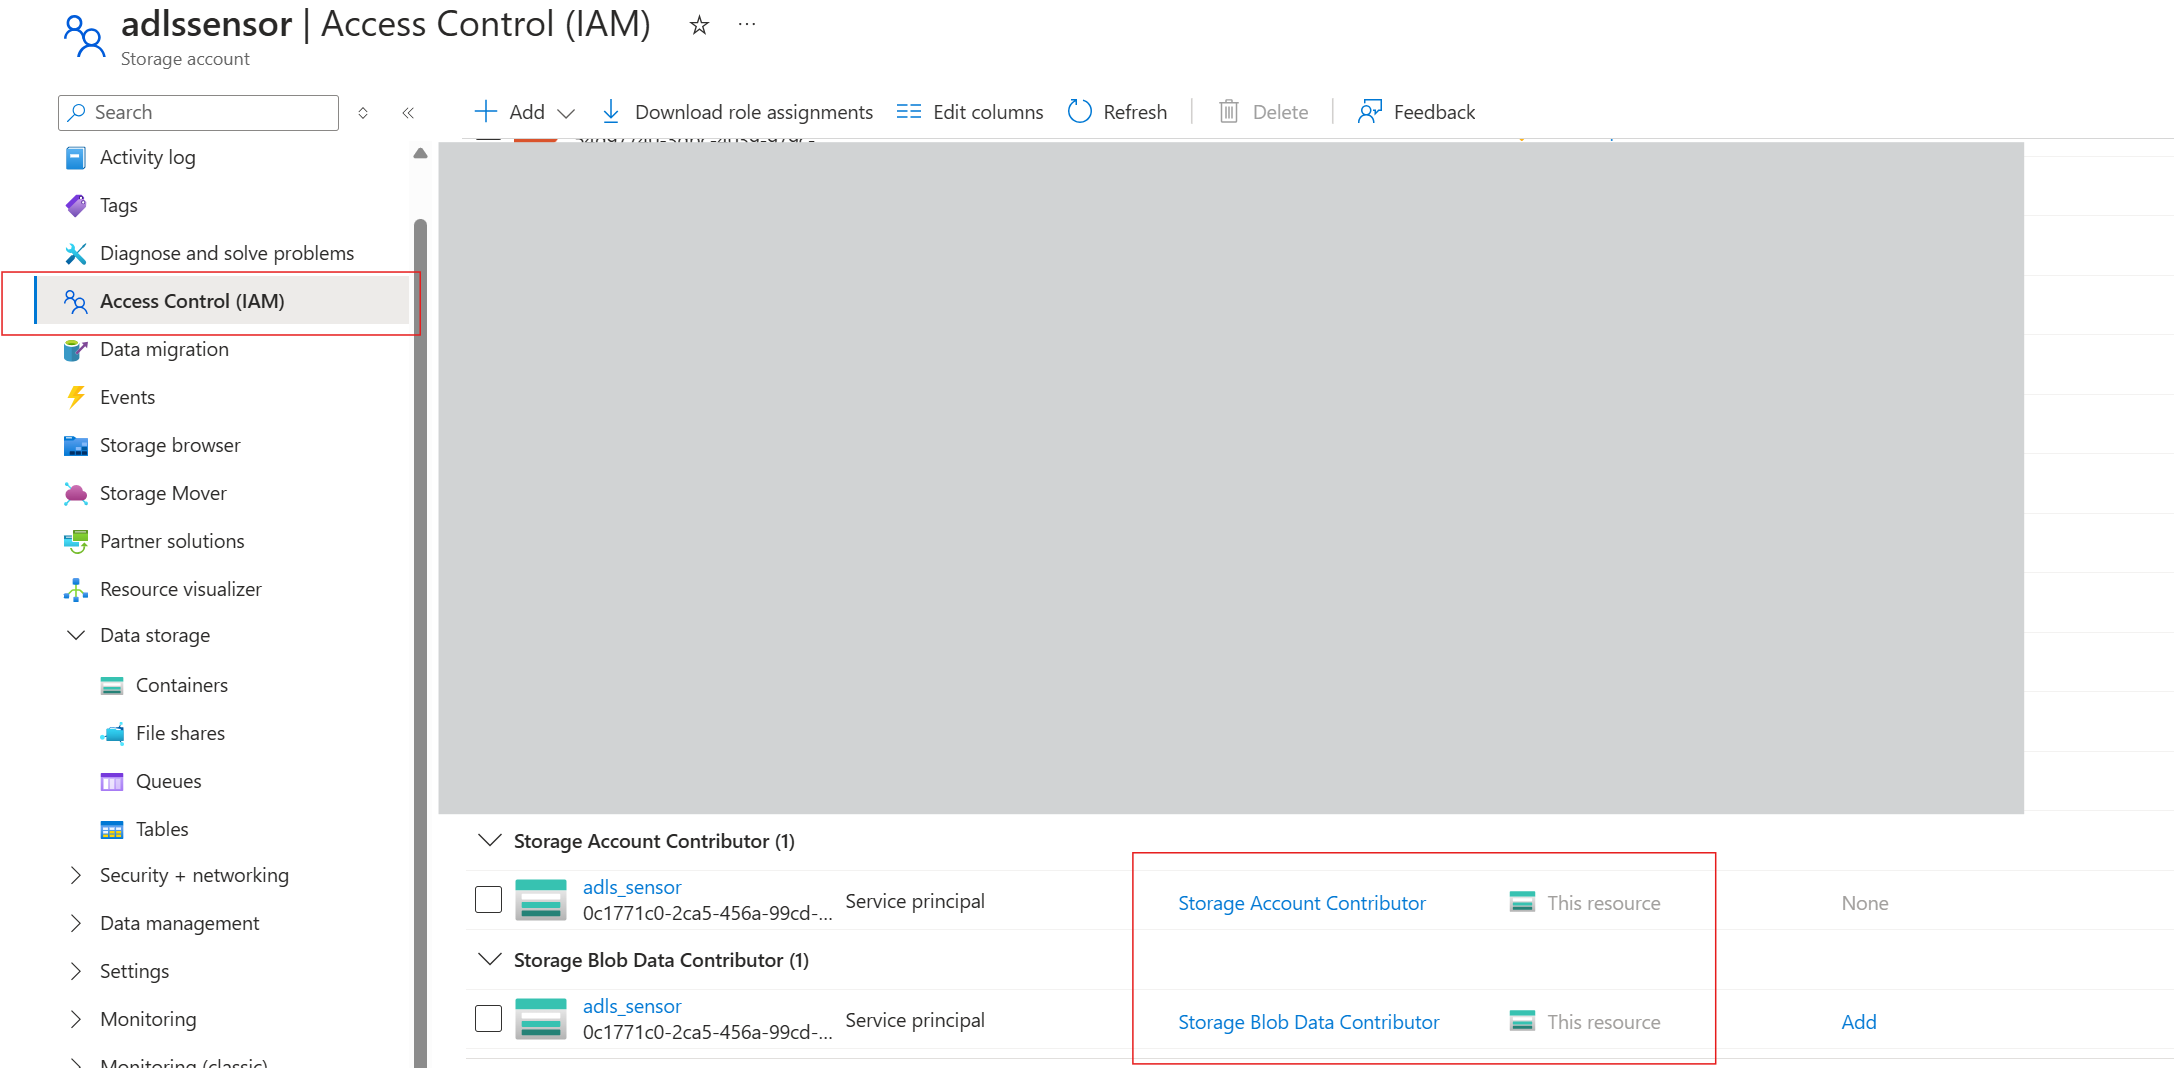Open the Storage browser
Image resolution: width=2174 pixels, height=1068 pixels.
170,445
